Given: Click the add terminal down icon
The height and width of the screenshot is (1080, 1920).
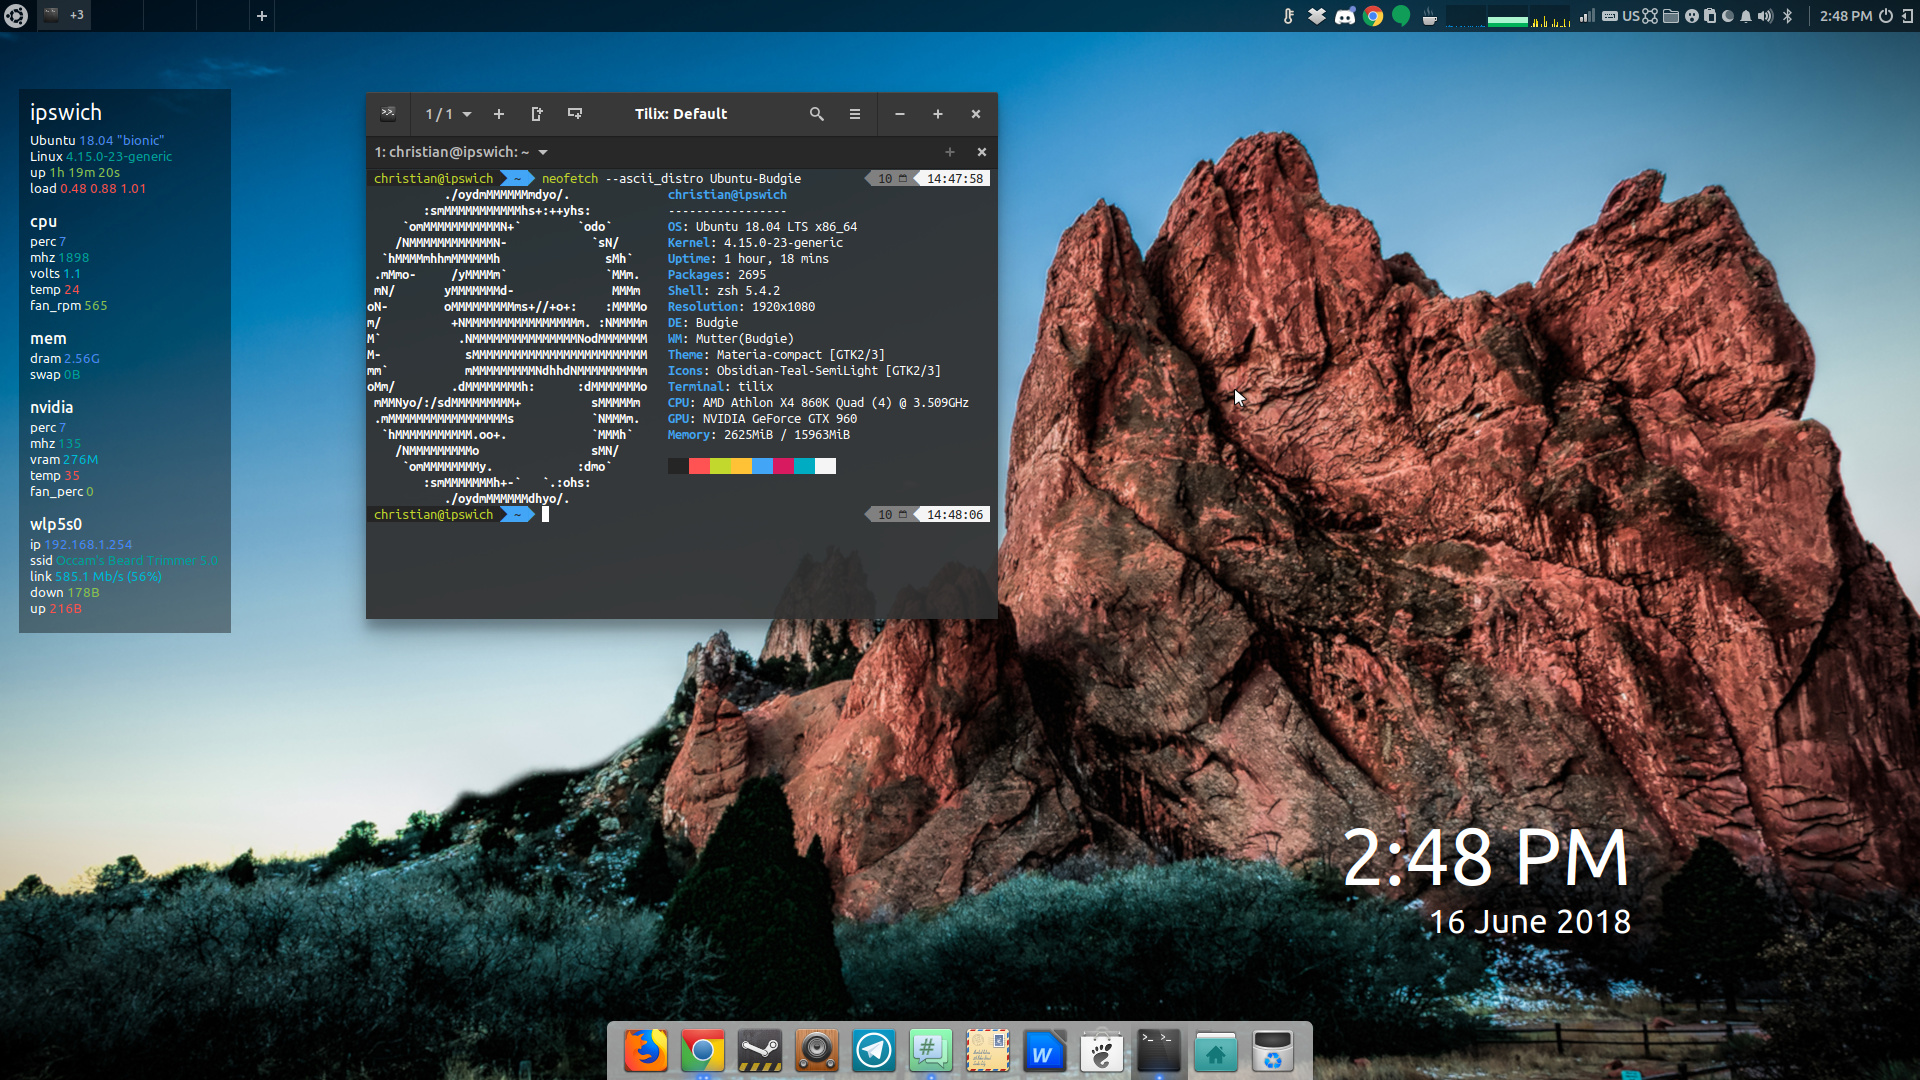Looking at the screenshot, I should pyautogui.click(x=575, y=114).
